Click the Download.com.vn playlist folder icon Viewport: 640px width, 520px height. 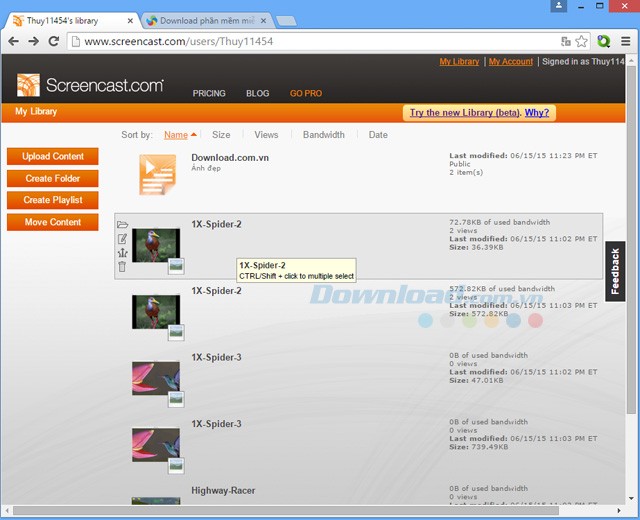(x=158, y=175)
